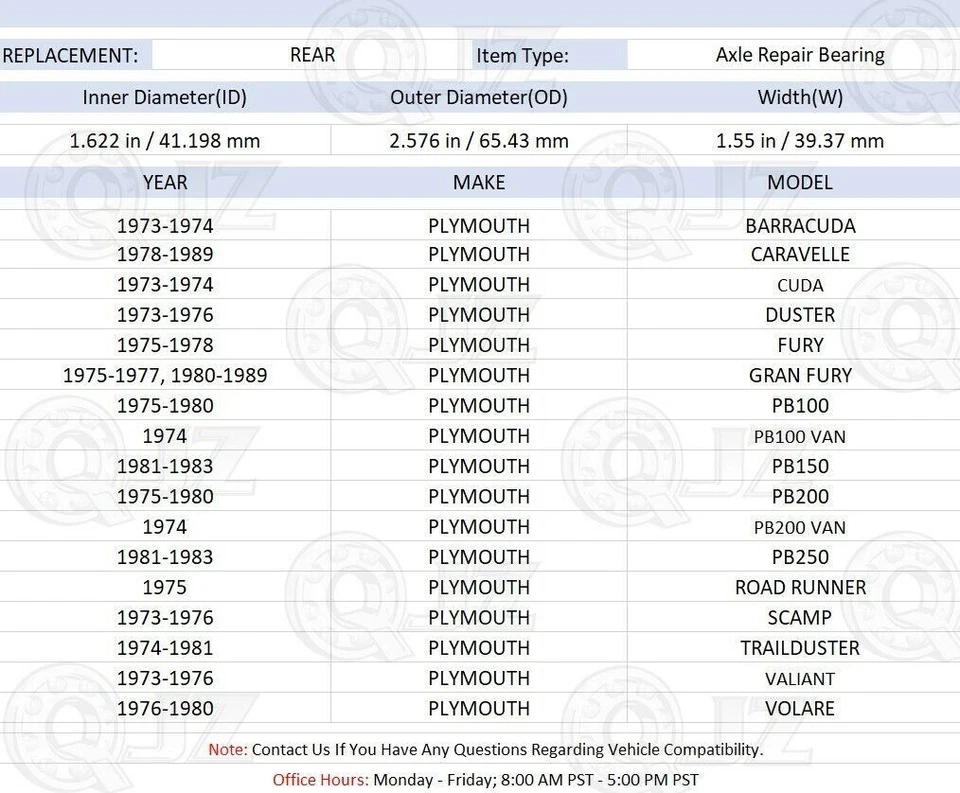Click the Outer Diameter(OD) column header
The width and height of the screenshot is (960, 793).
(479, 98)
